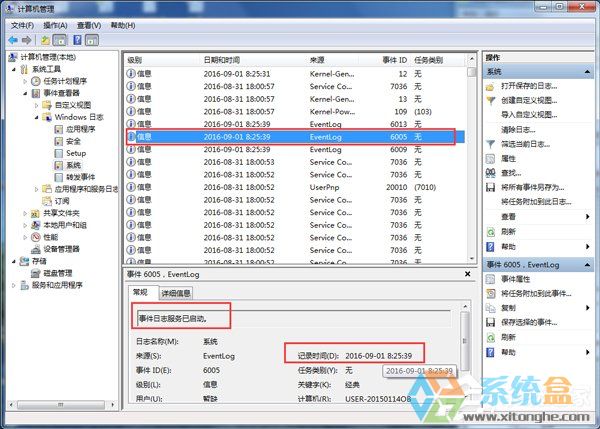Screen dimensions: 600x429
Task: Expand the 自定义视图 node arrow
Action: point(37,105)
